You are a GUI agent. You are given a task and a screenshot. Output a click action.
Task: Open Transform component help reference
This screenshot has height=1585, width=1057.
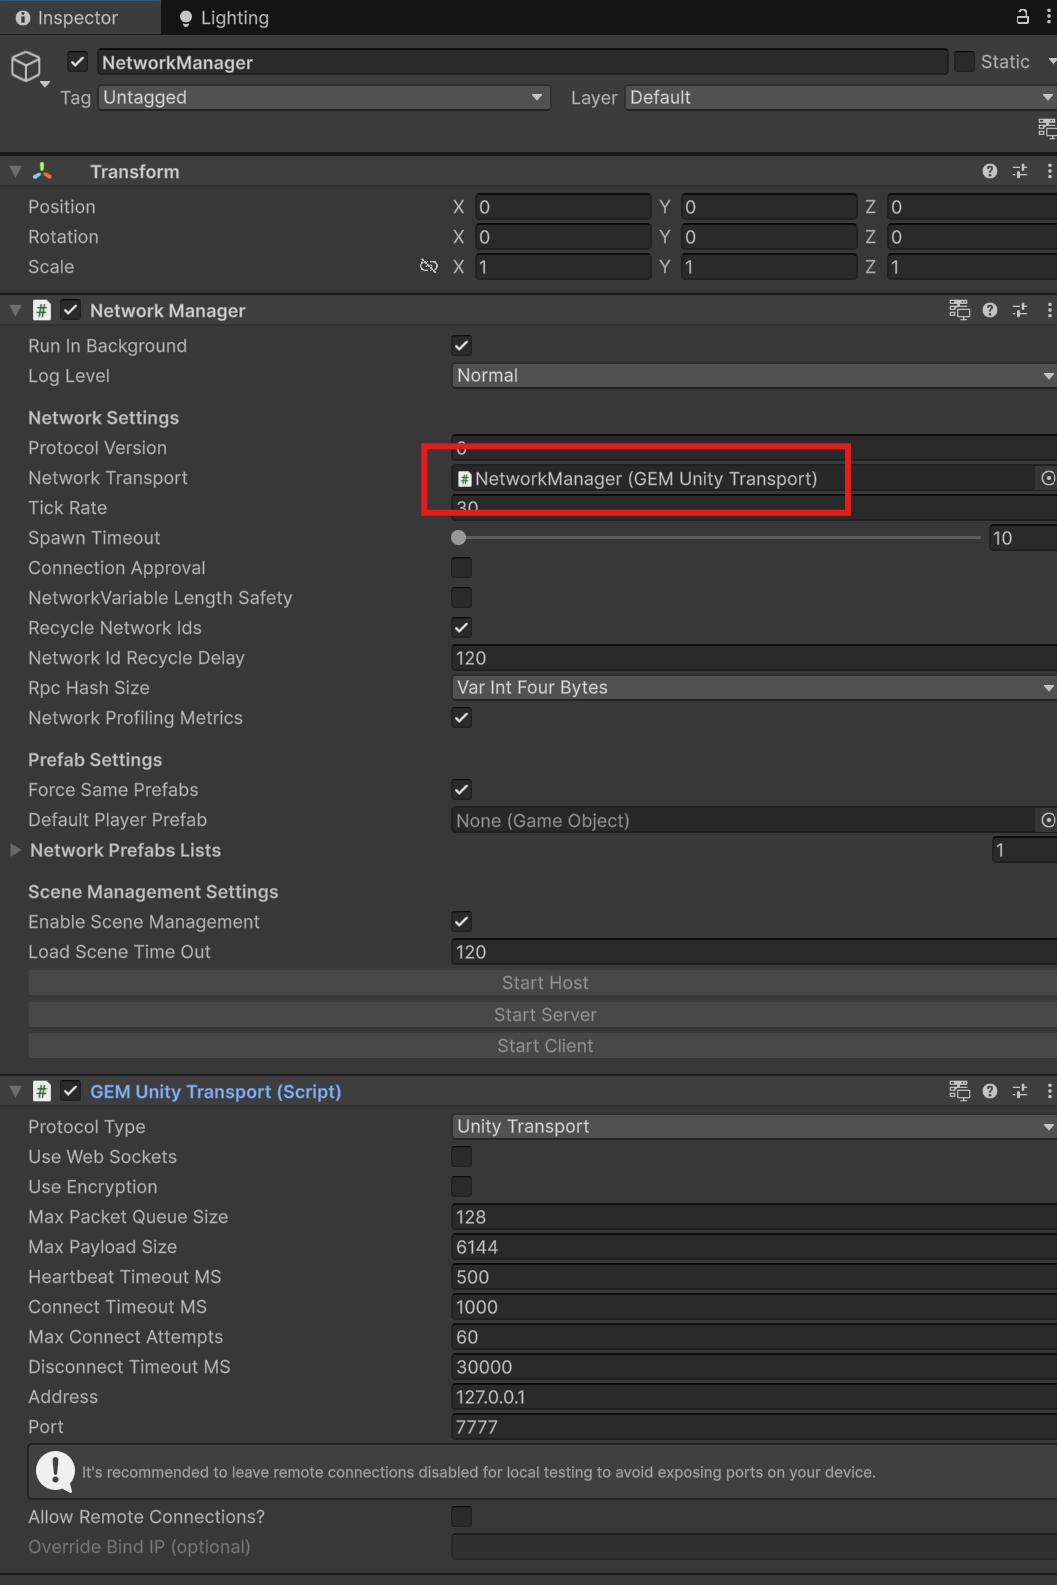989,171
